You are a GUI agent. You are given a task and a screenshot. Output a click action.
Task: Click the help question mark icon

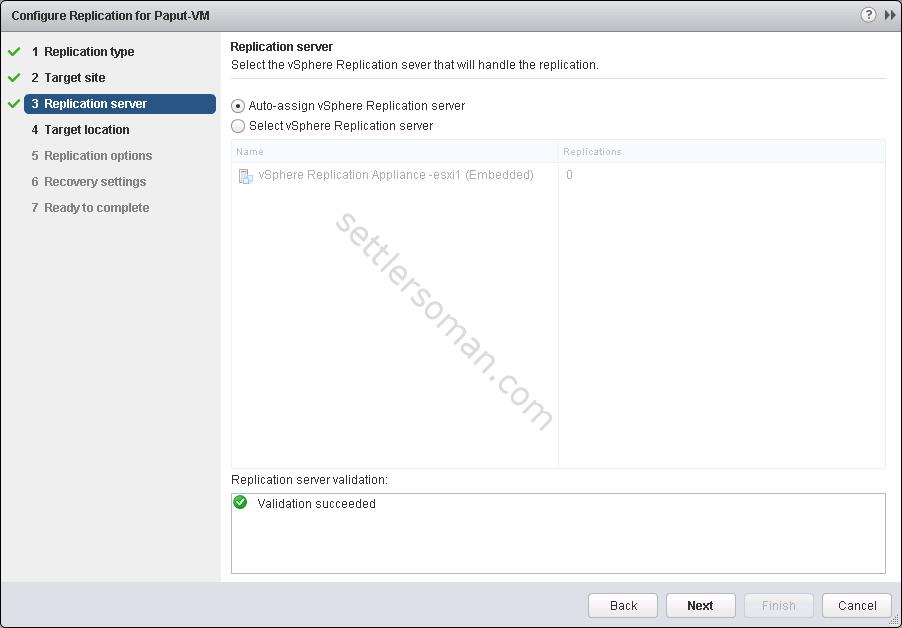(x=867, y=15)
